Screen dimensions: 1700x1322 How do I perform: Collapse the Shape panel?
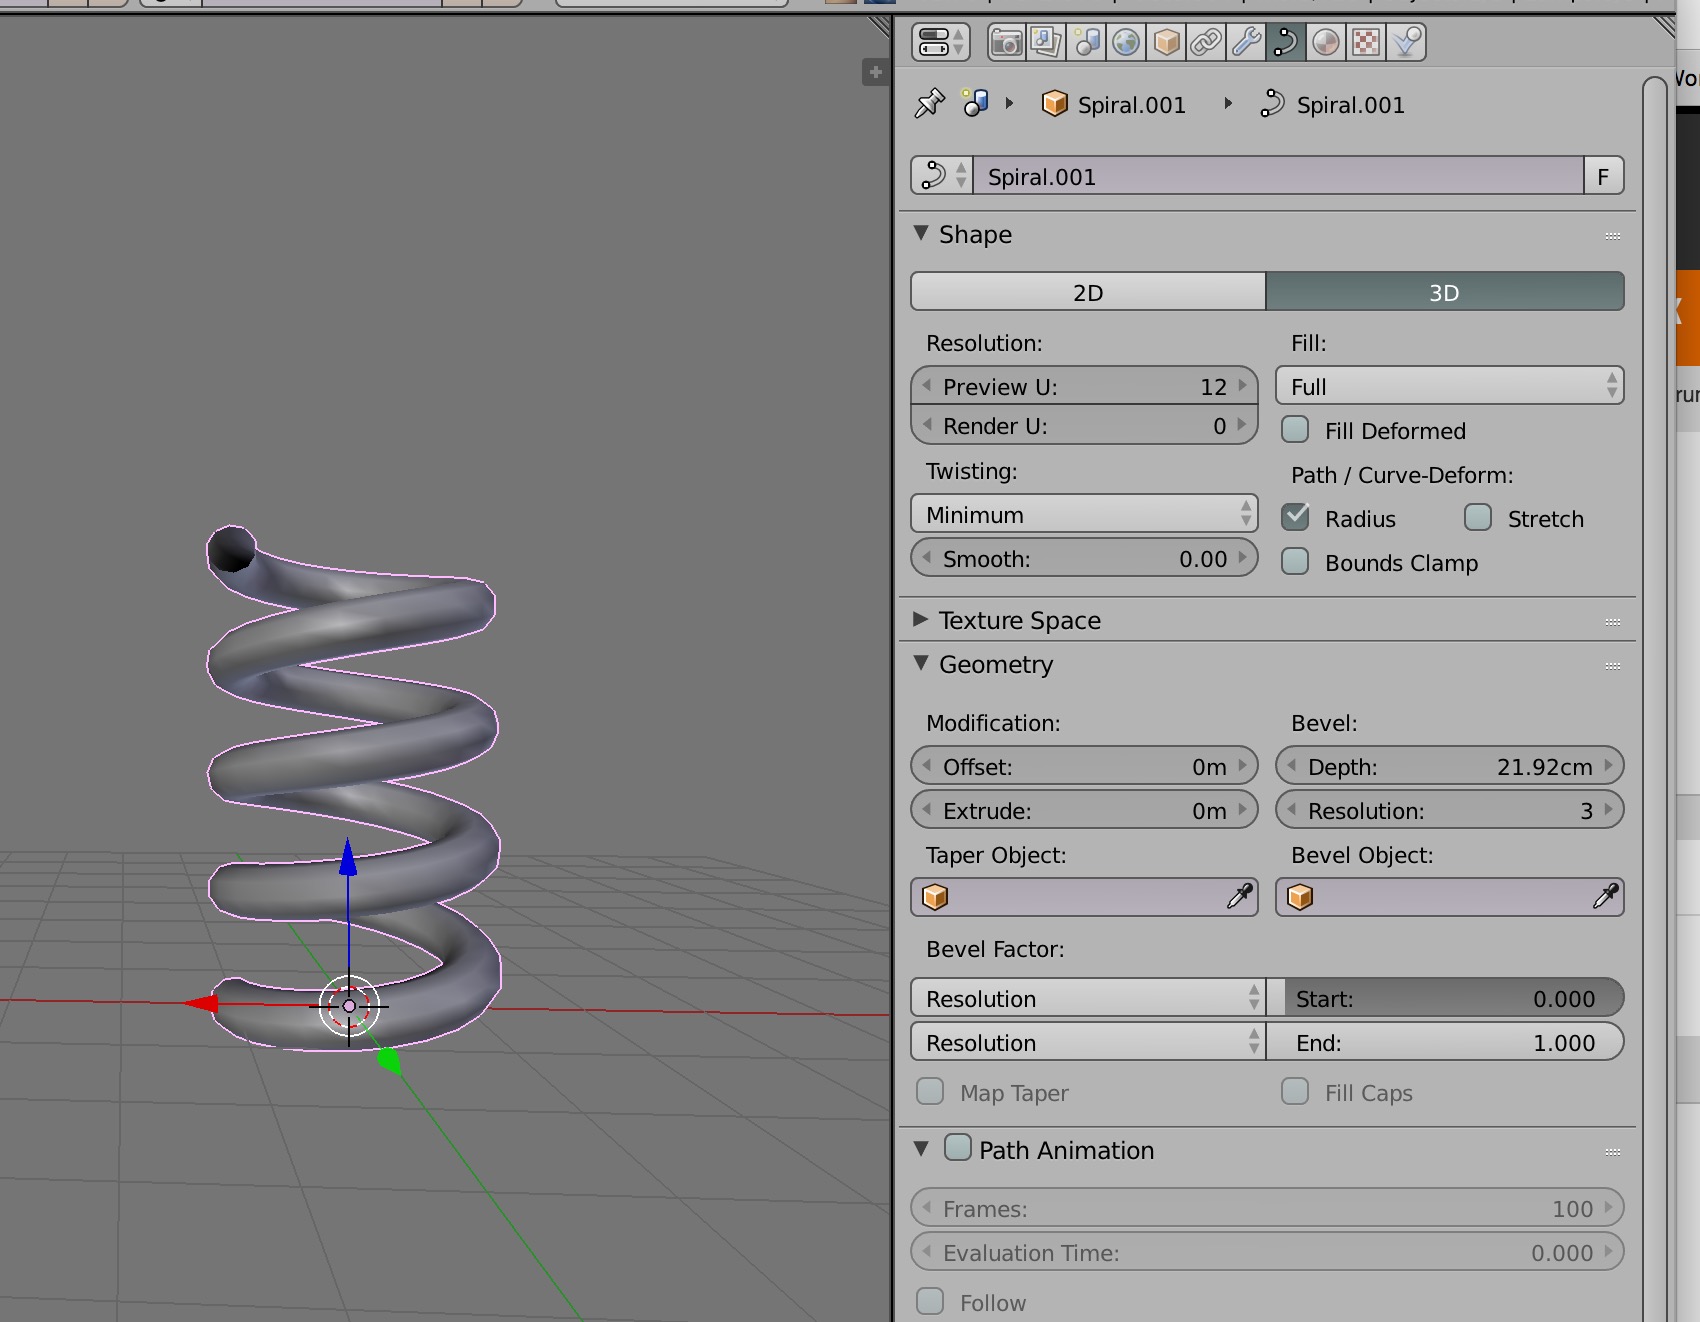pos(921,233)
